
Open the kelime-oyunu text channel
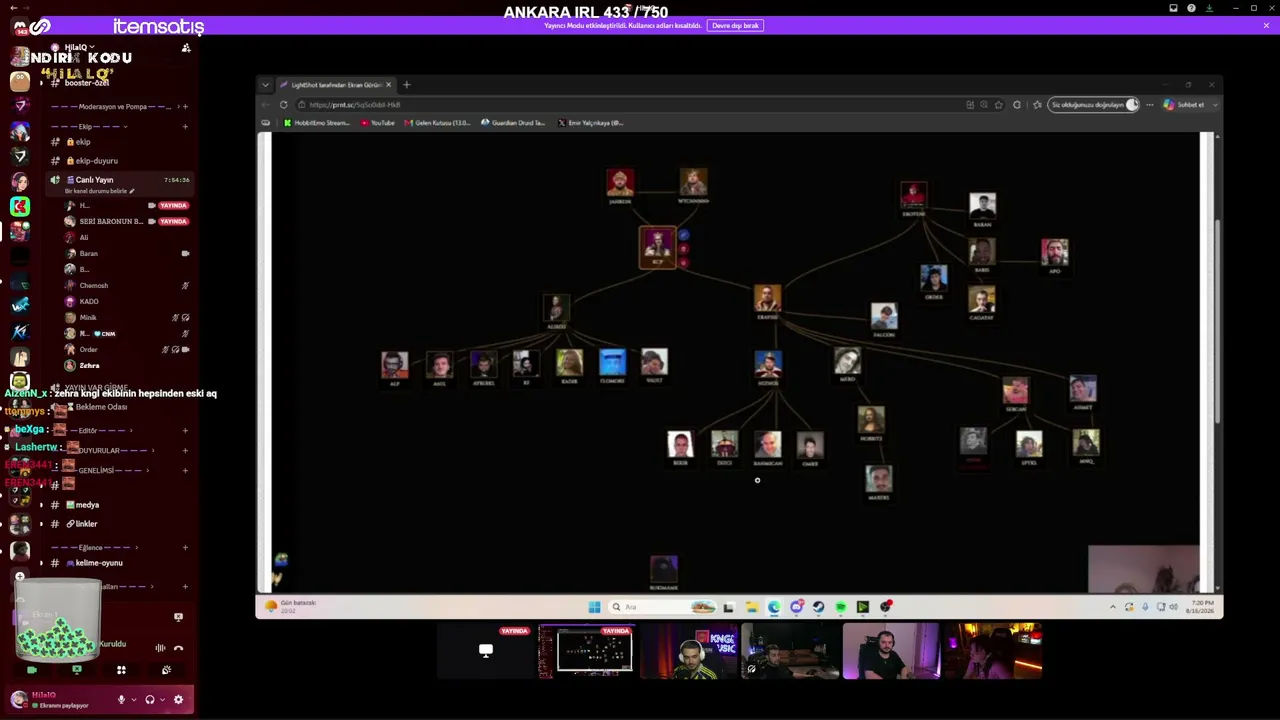pos(99,563)
